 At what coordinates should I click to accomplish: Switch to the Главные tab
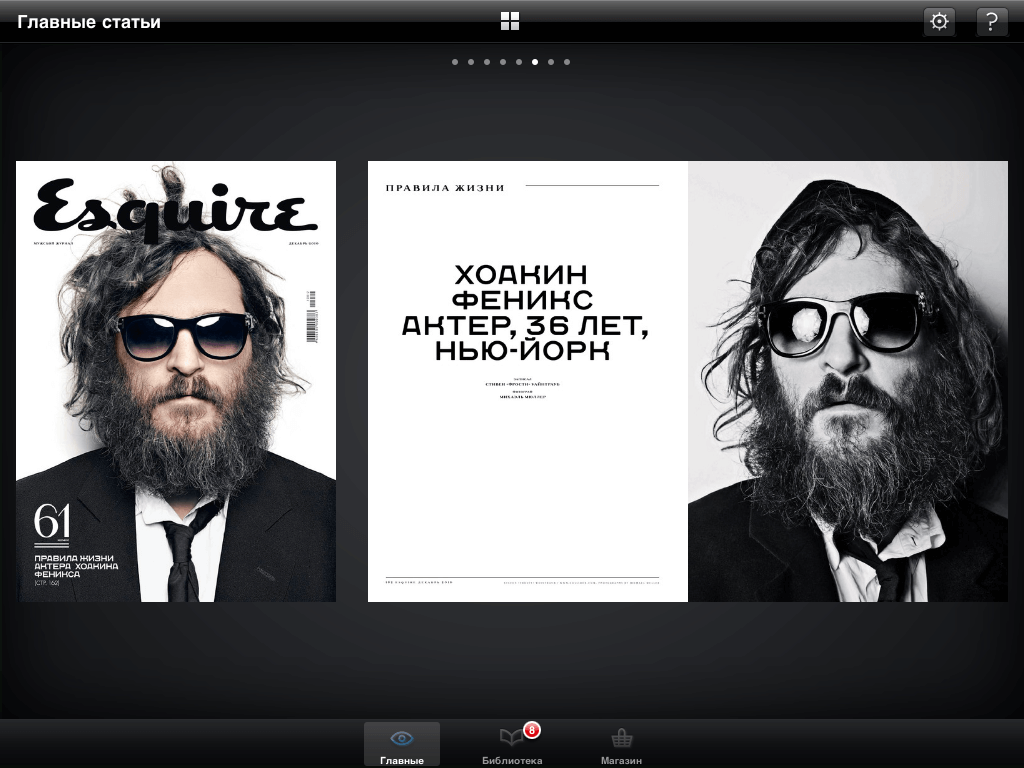402,744
